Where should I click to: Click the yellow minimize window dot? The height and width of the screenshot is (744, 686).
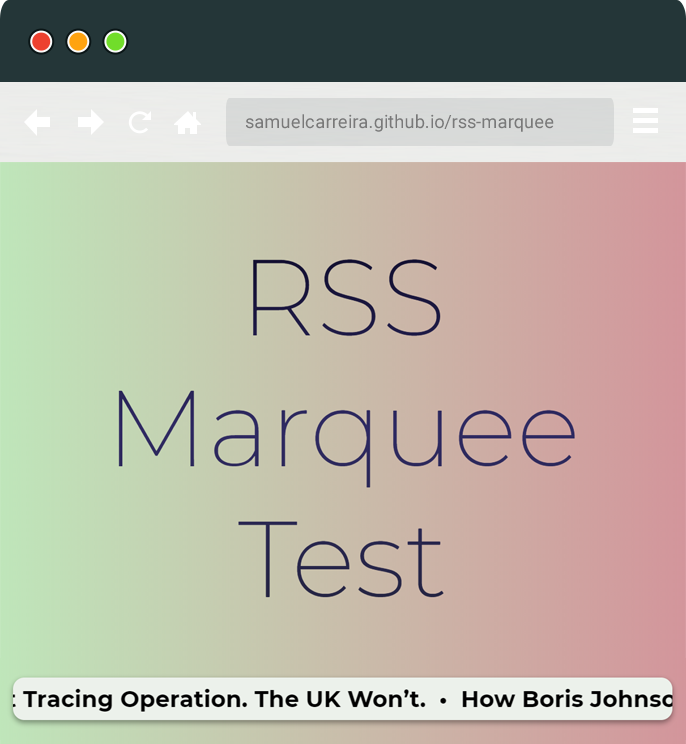[x=78, y=42]
